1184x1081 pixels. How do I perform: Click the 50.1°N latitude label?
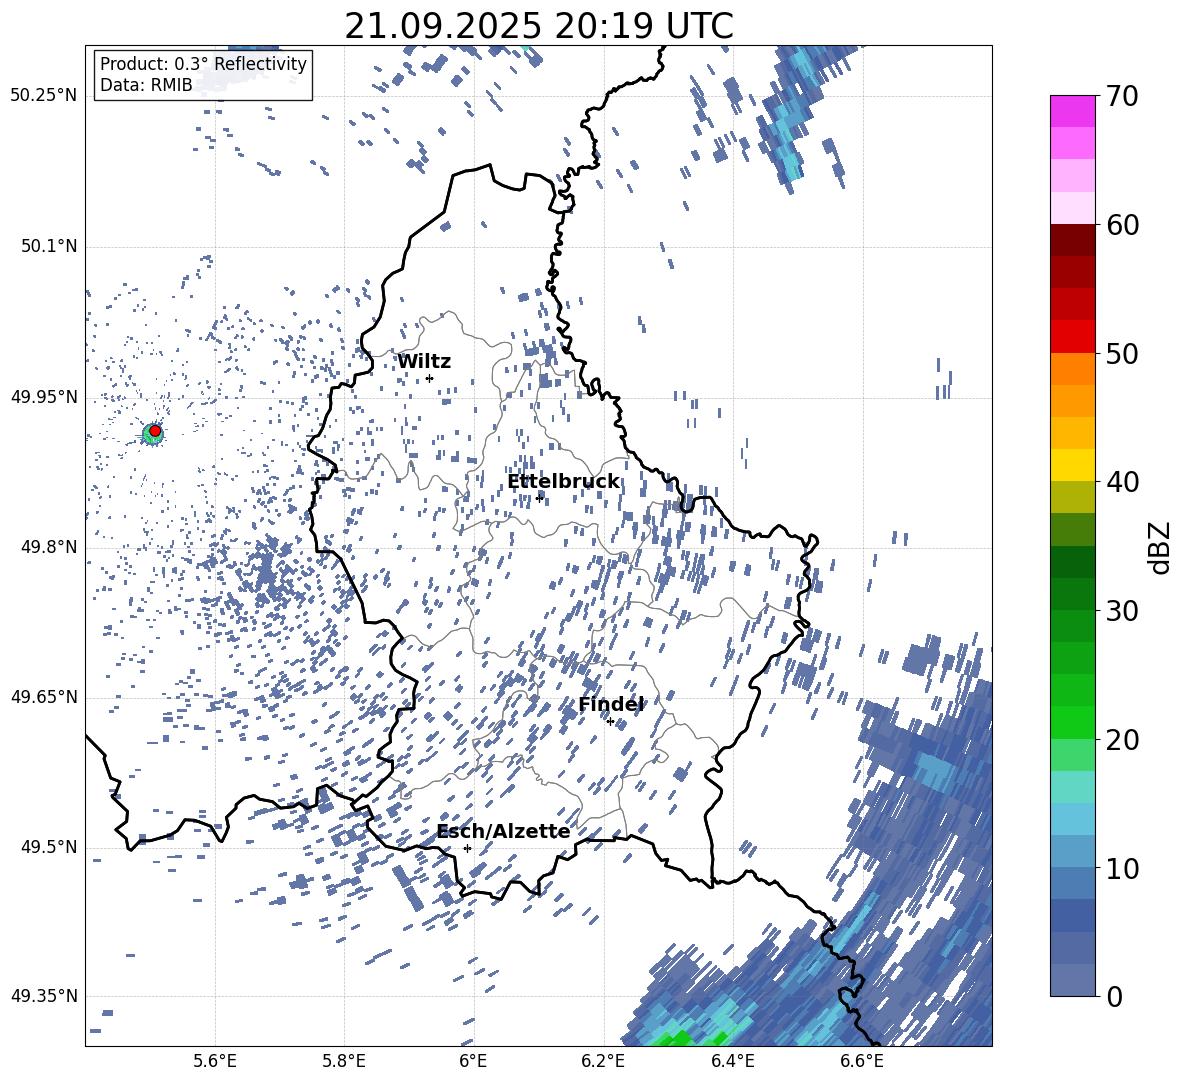49,246
